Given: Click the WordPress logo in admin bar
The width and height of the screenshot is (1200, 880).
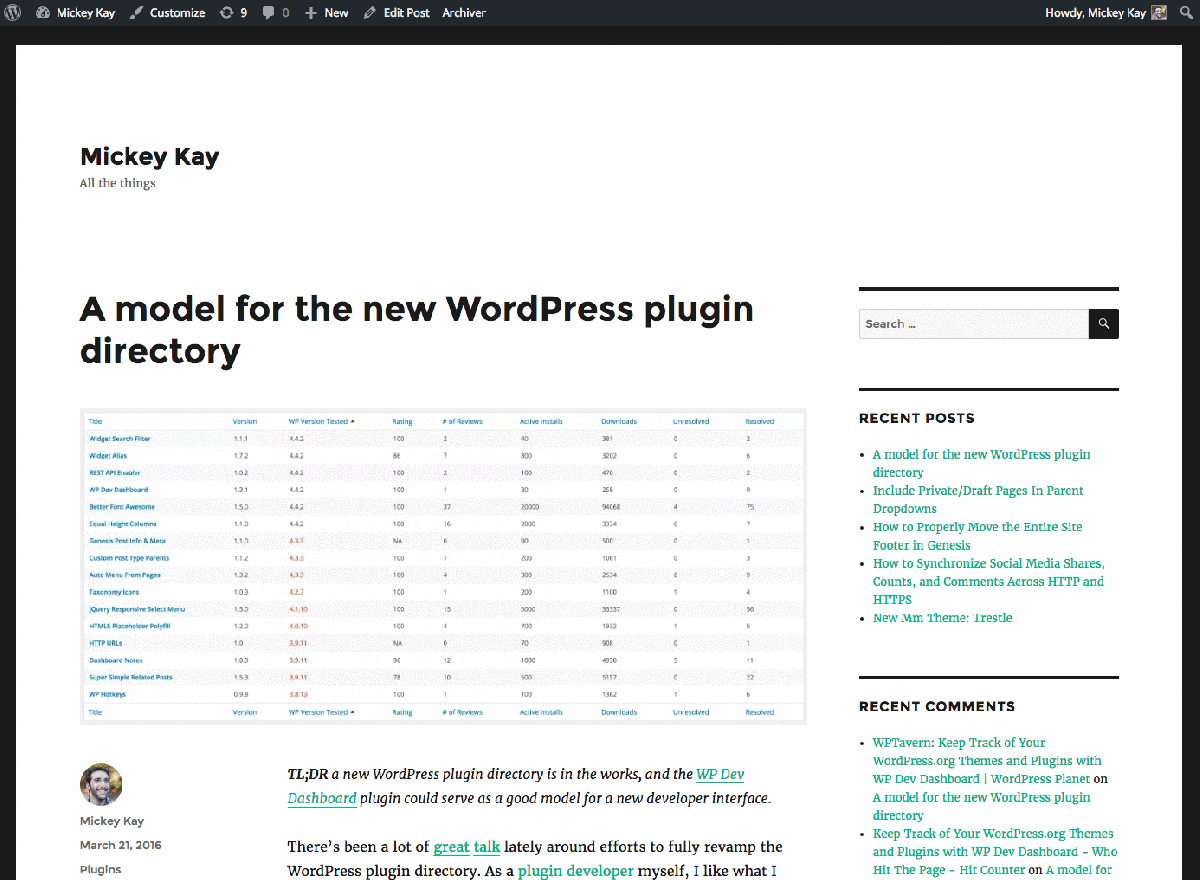Looking at the screenshot, I should [x=13, y=13].
